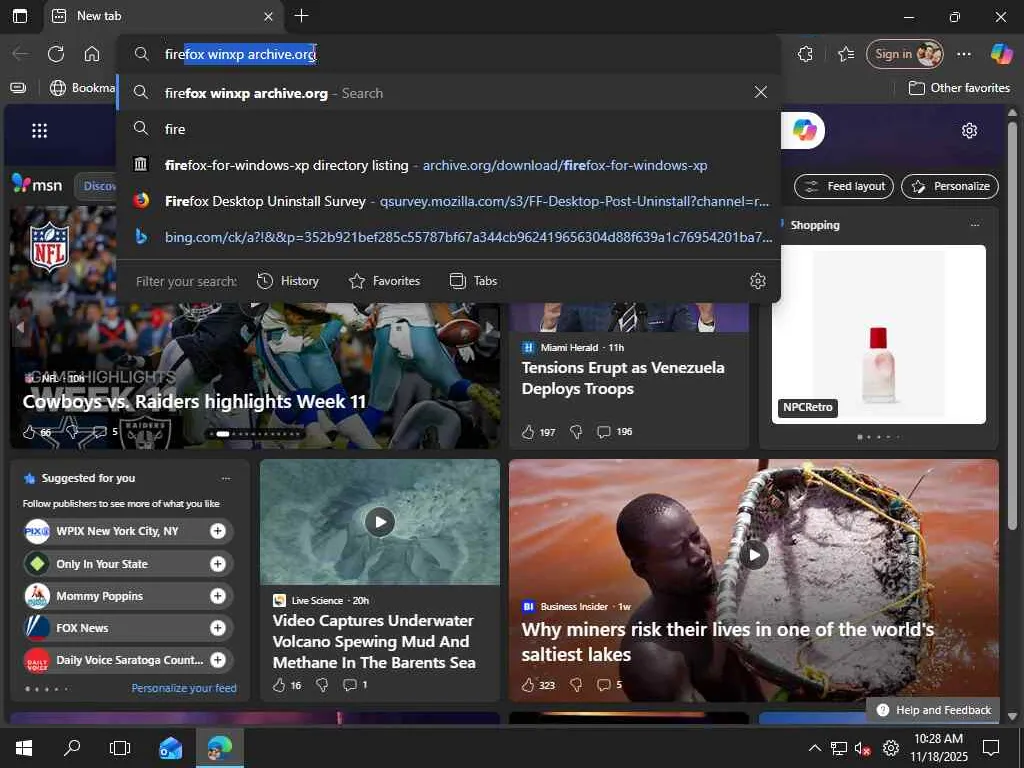
Task: Follow Only In Your State publisher
Action: tap(217, 564)
